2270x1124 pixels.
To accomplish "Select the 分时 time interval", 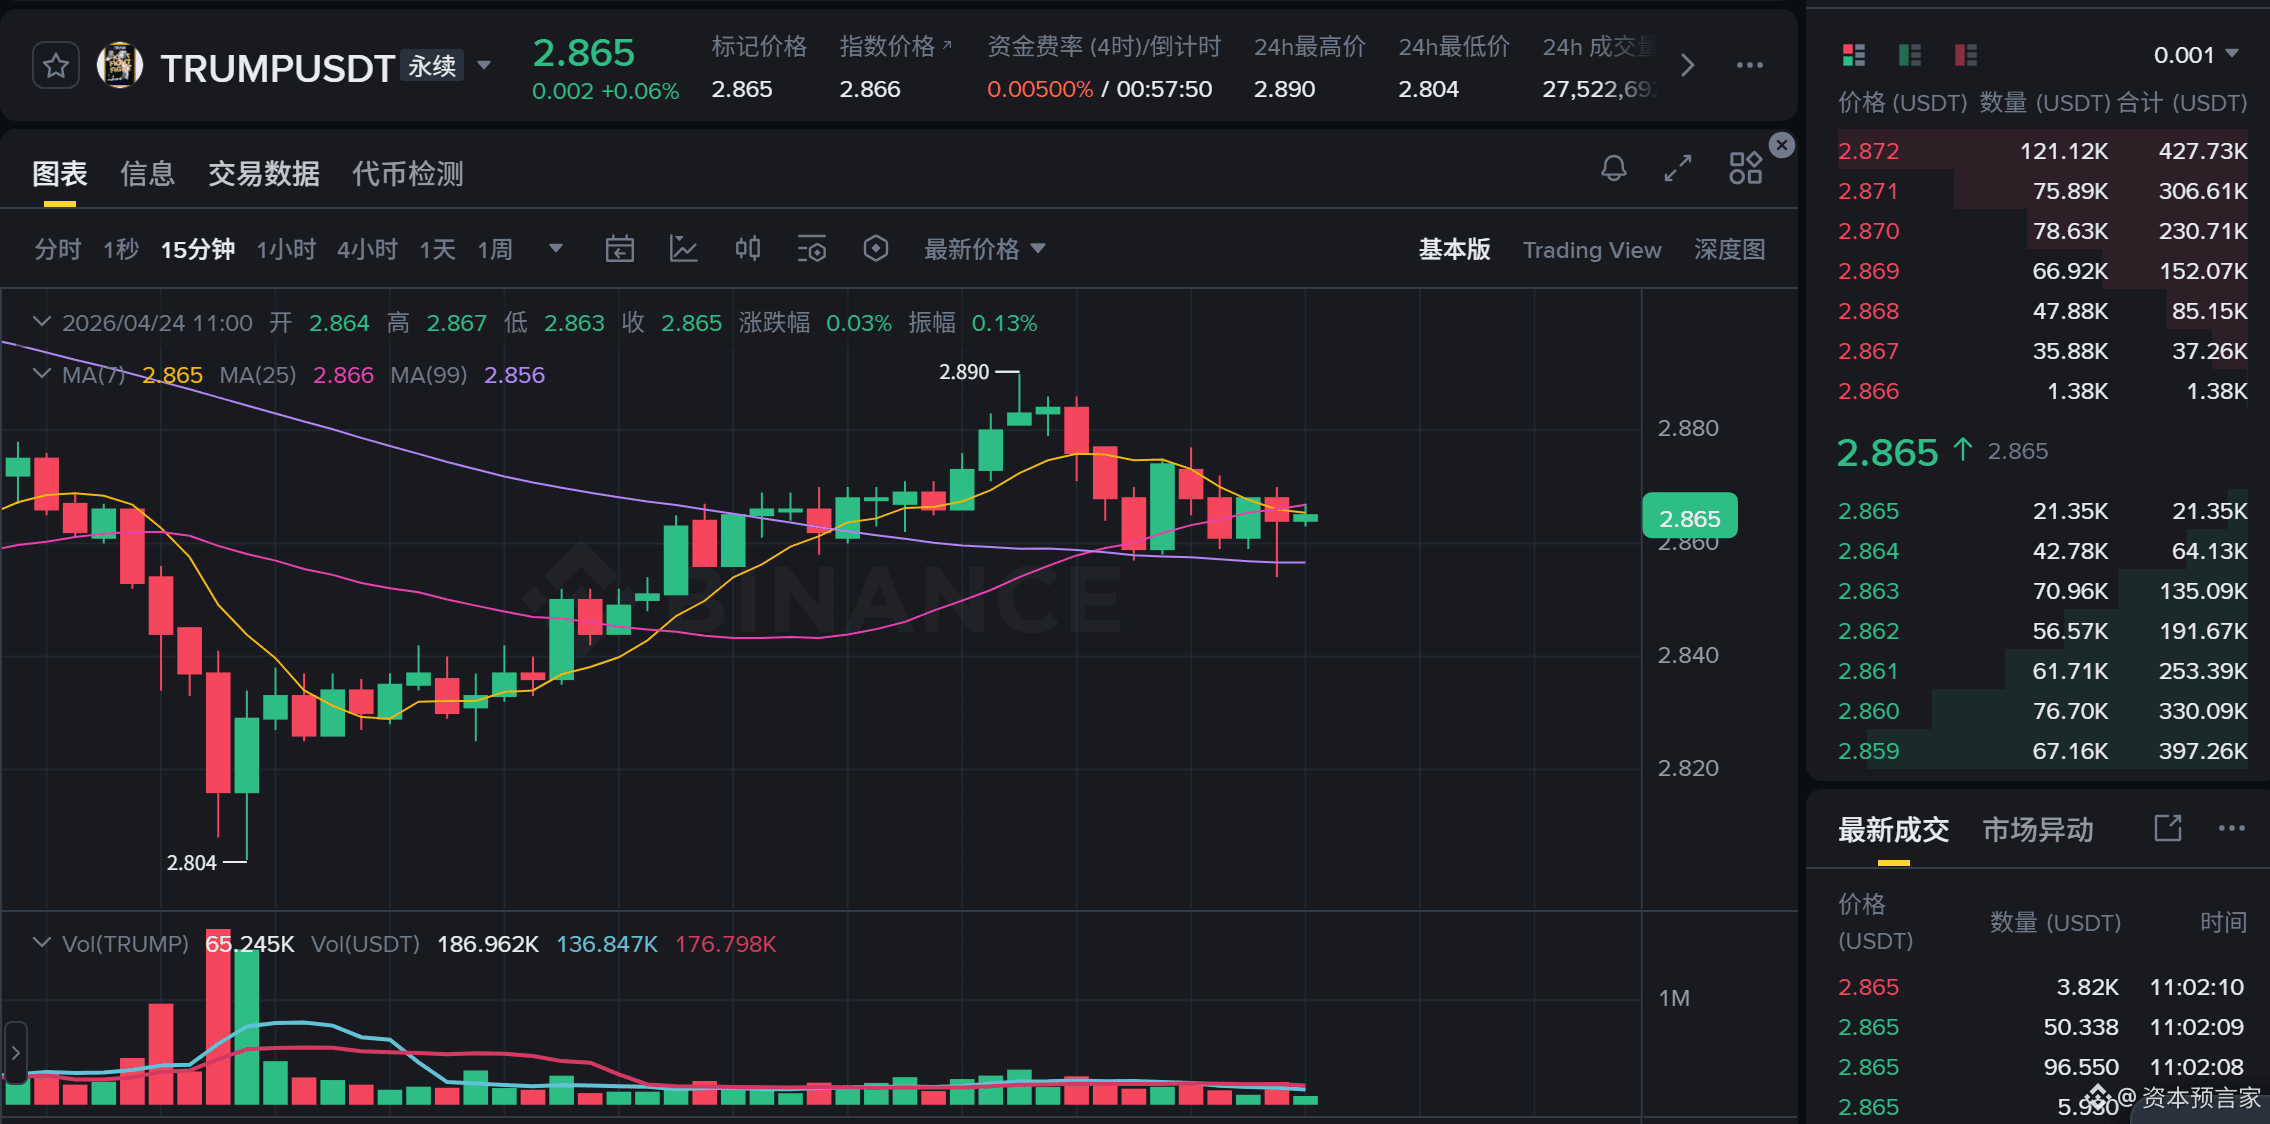I will (x=58, y=249).
